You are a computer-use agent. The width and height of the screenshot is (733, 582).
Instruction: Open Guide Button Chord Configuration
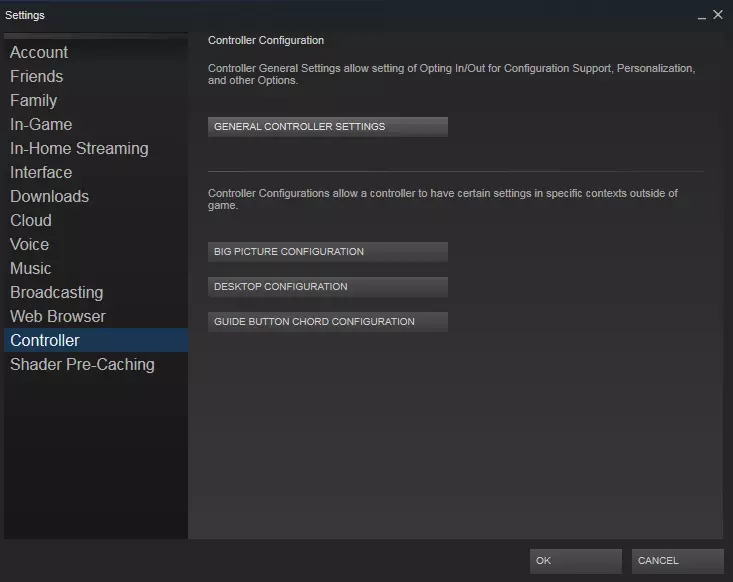pyautogui.click(x=328, y=322)
